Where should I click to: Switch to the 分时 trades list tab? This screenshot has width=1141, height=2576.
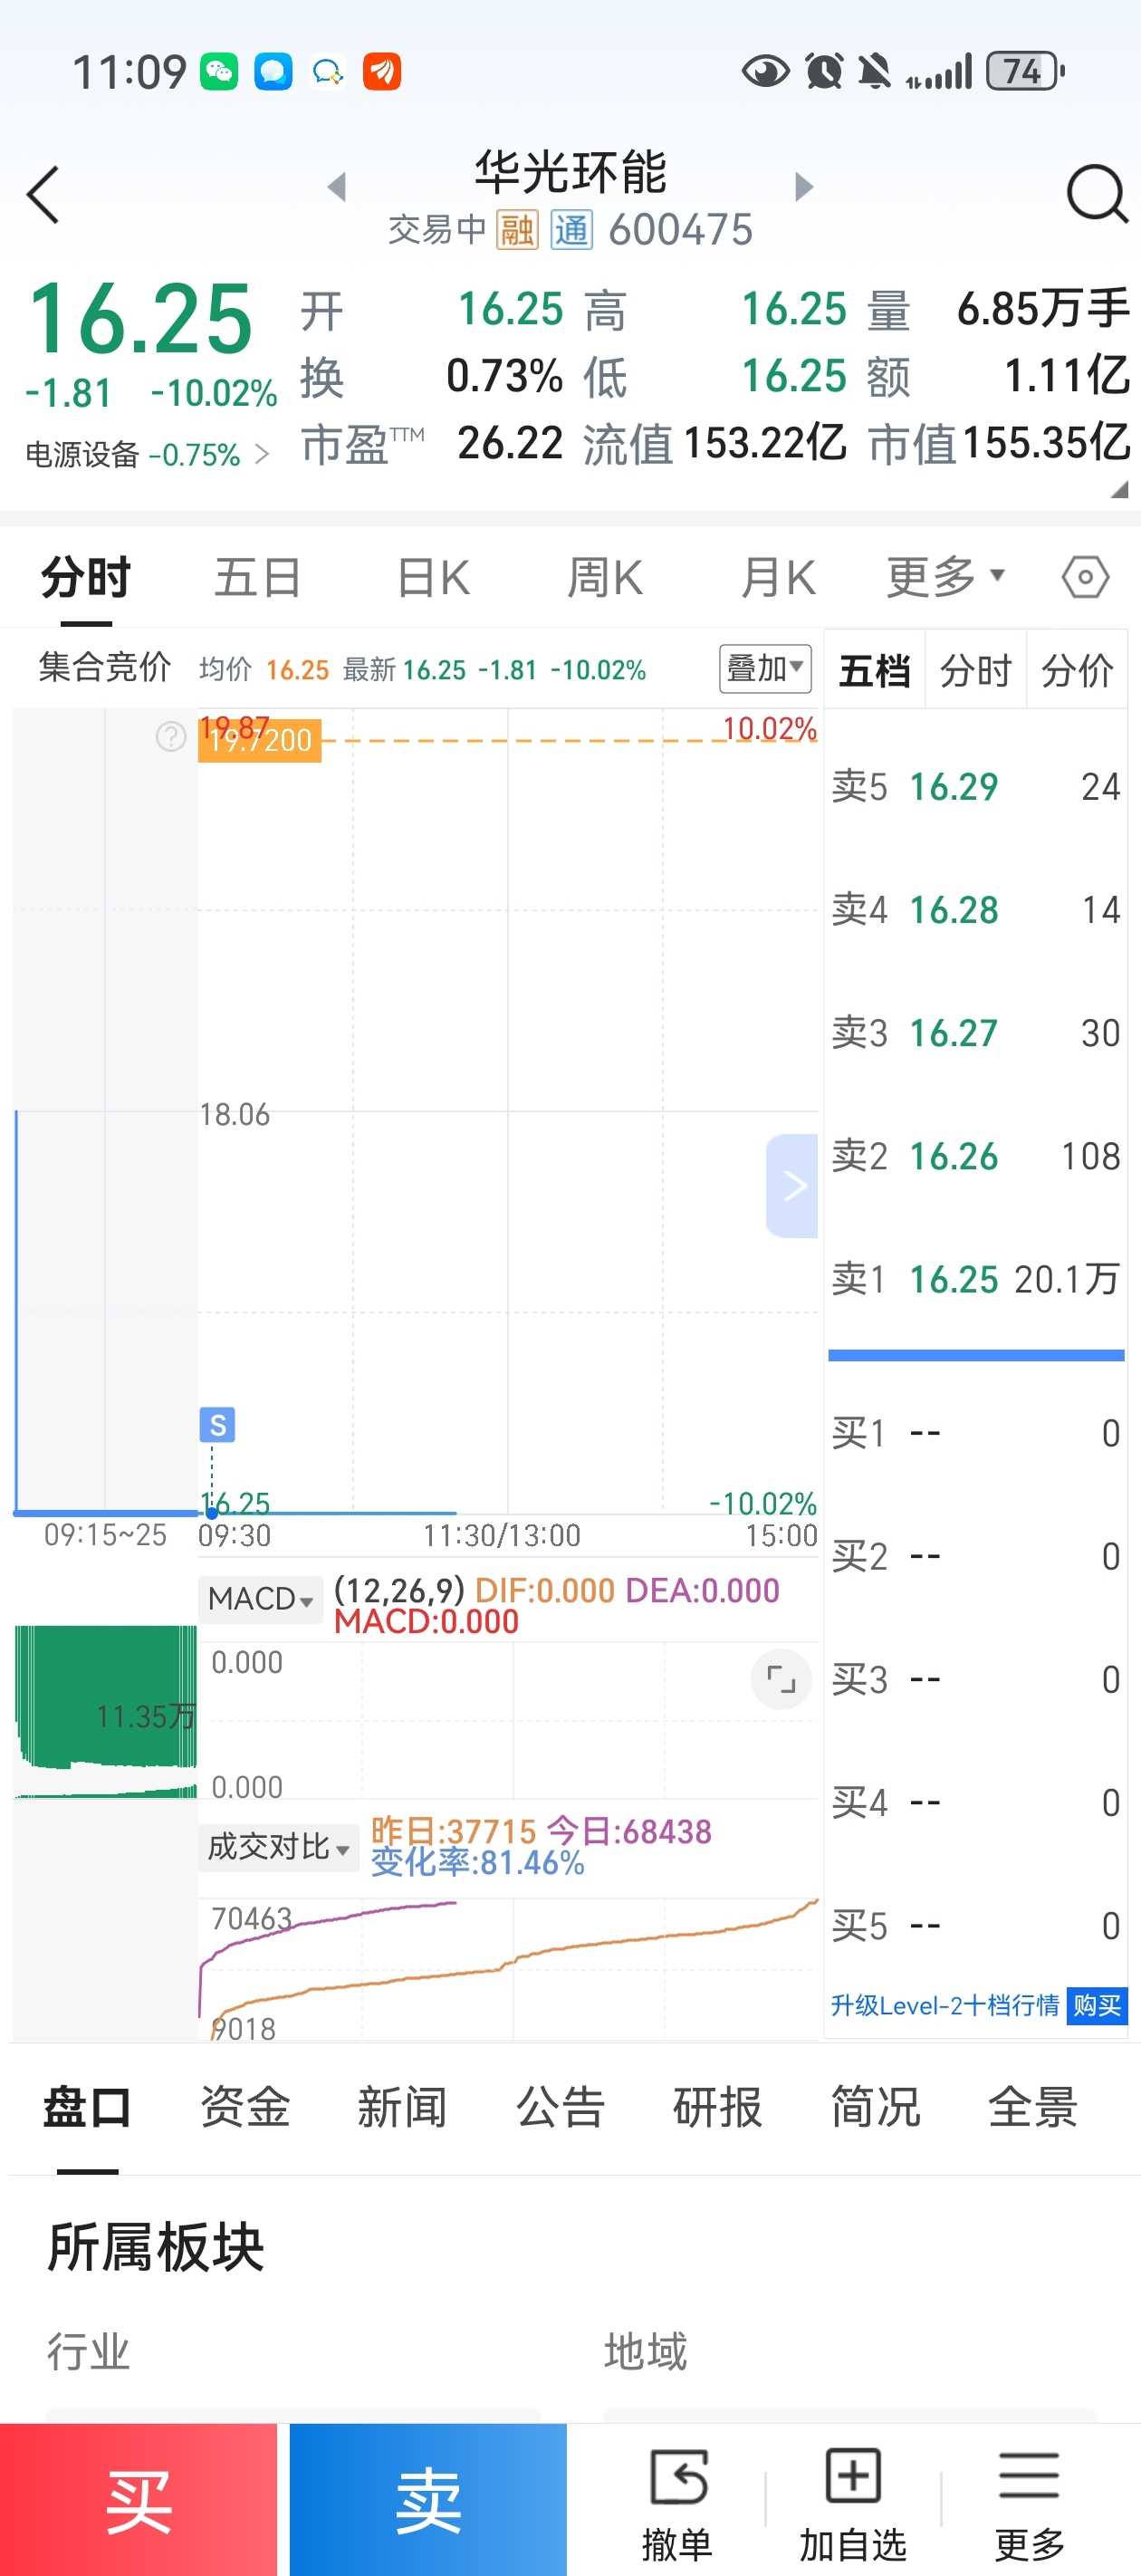[976, 670]
